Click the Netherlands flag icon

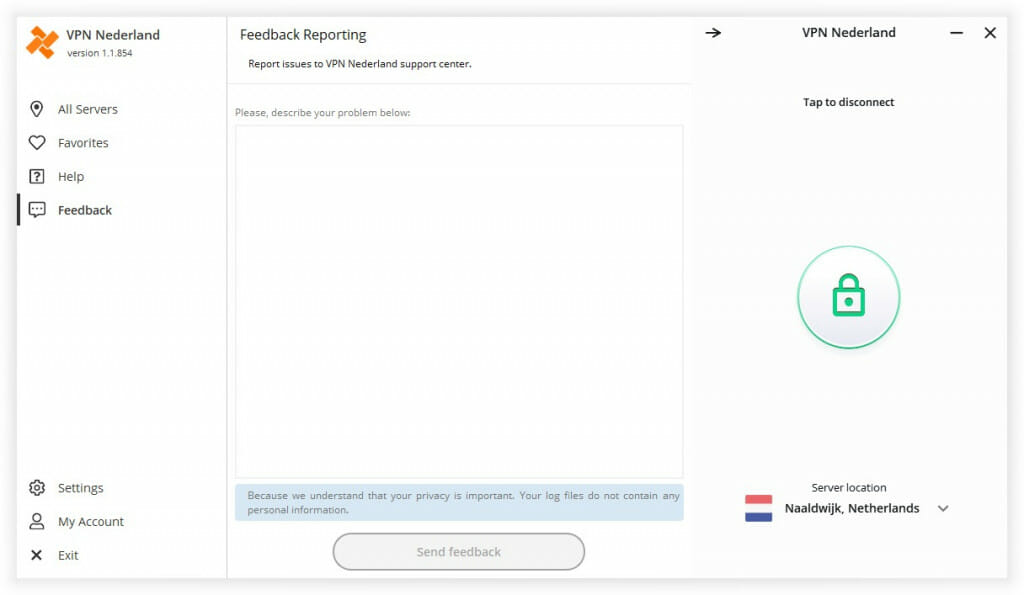tap(757, 508)
